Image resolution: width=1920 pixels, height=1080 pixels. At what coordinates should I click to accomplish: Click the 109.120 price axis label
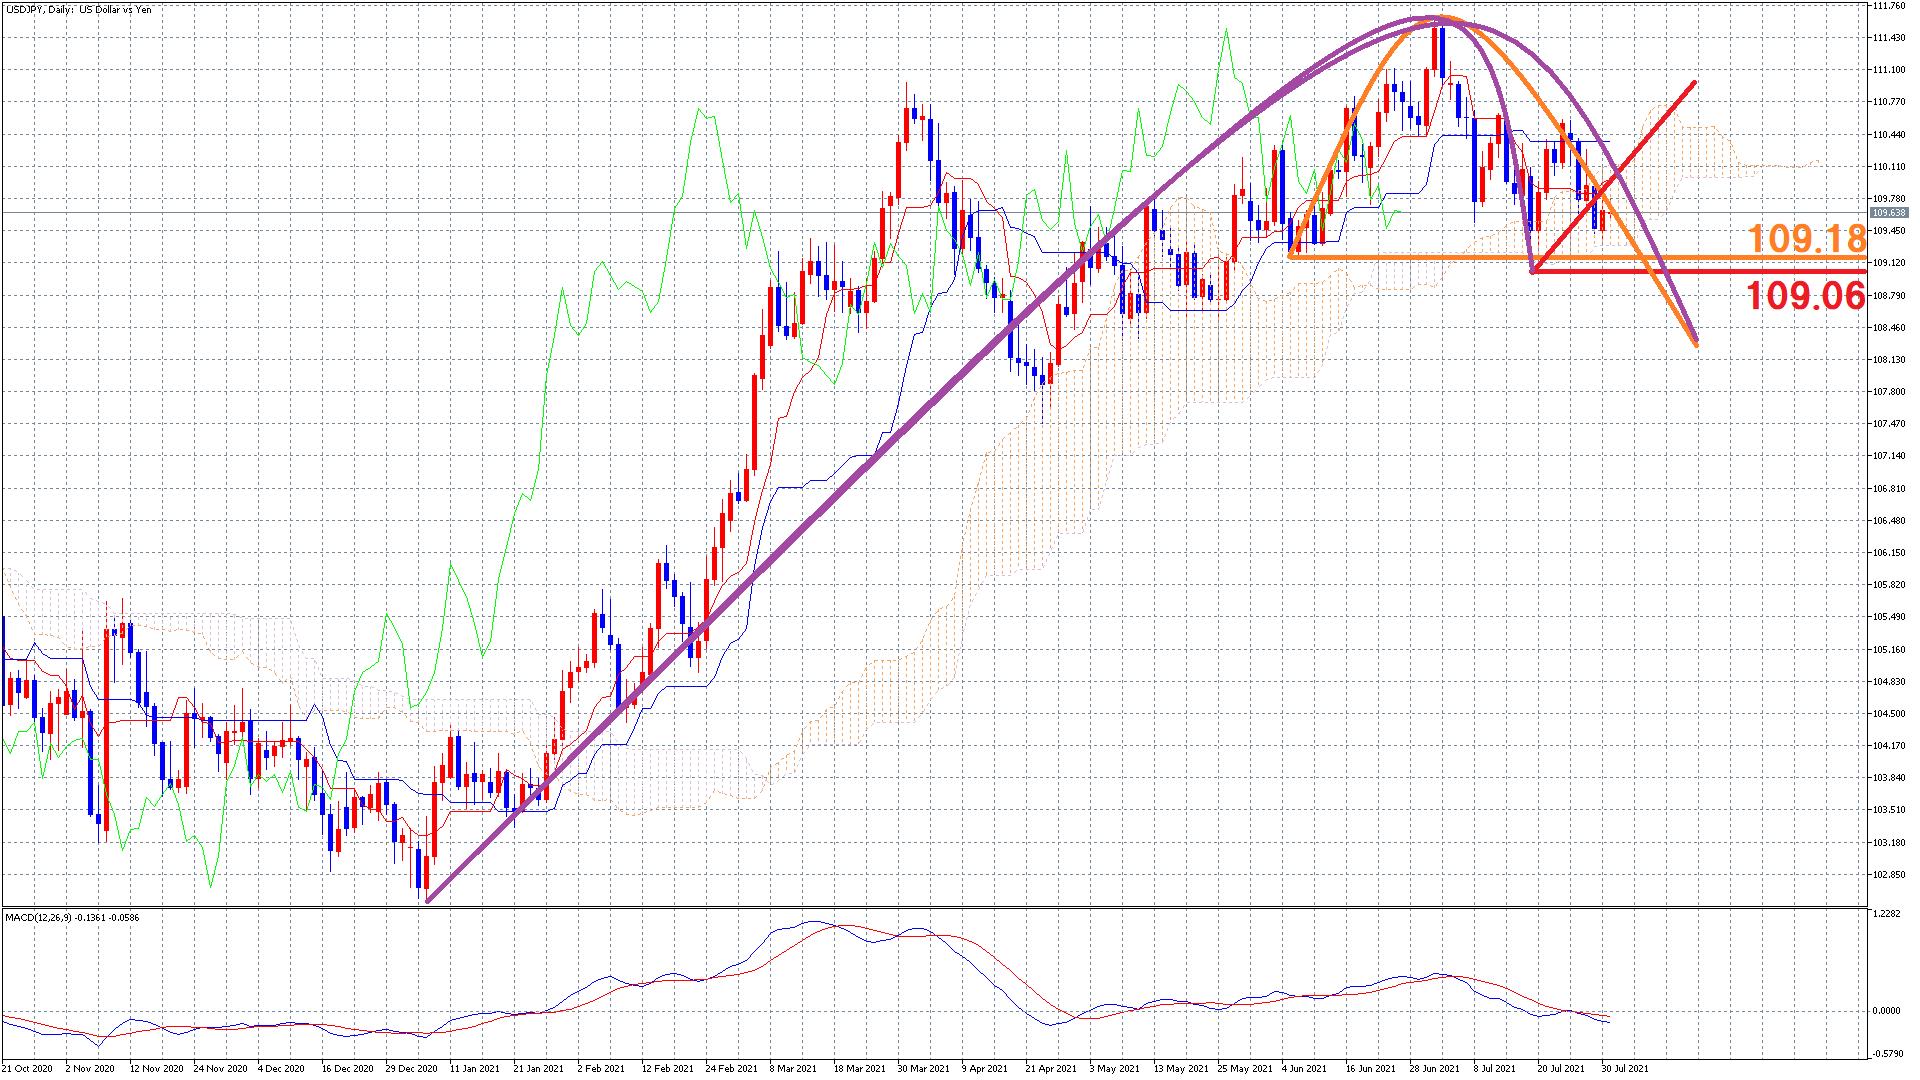[1888, 264]
